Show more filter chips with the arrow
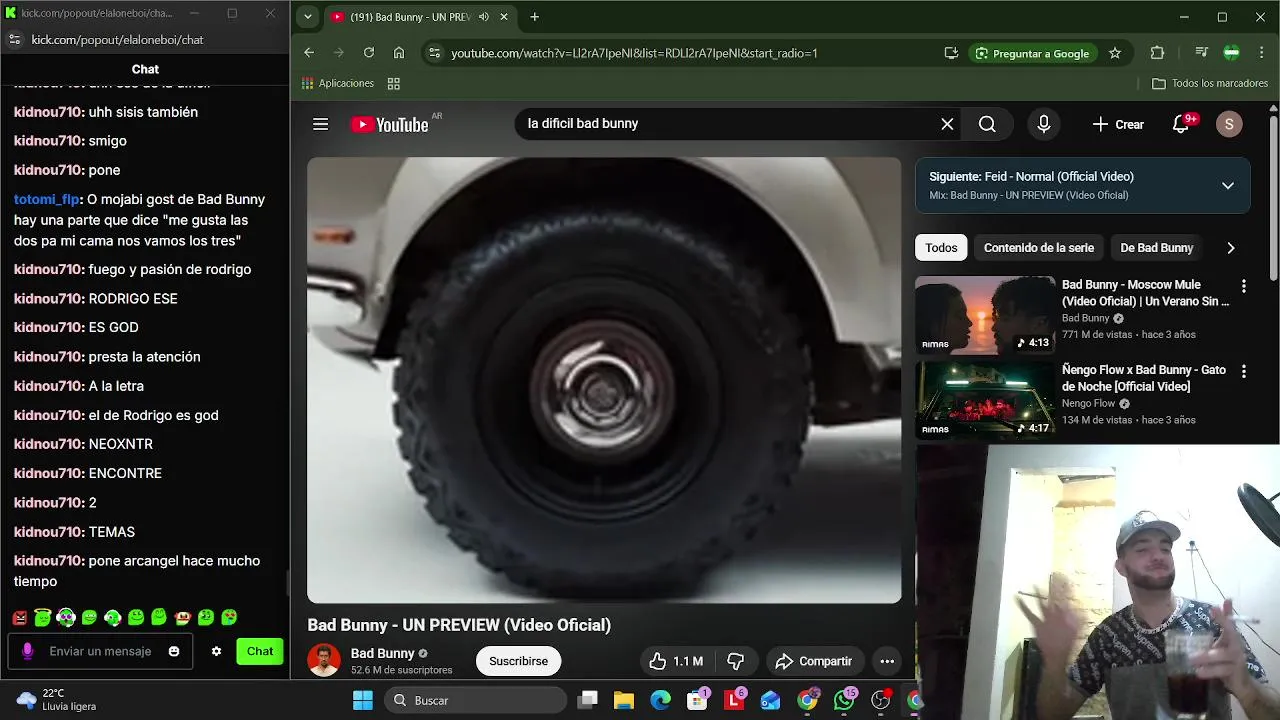The height and width of the screenshot is (720, 1280). pyautogui.click(x=1230, y=248)
